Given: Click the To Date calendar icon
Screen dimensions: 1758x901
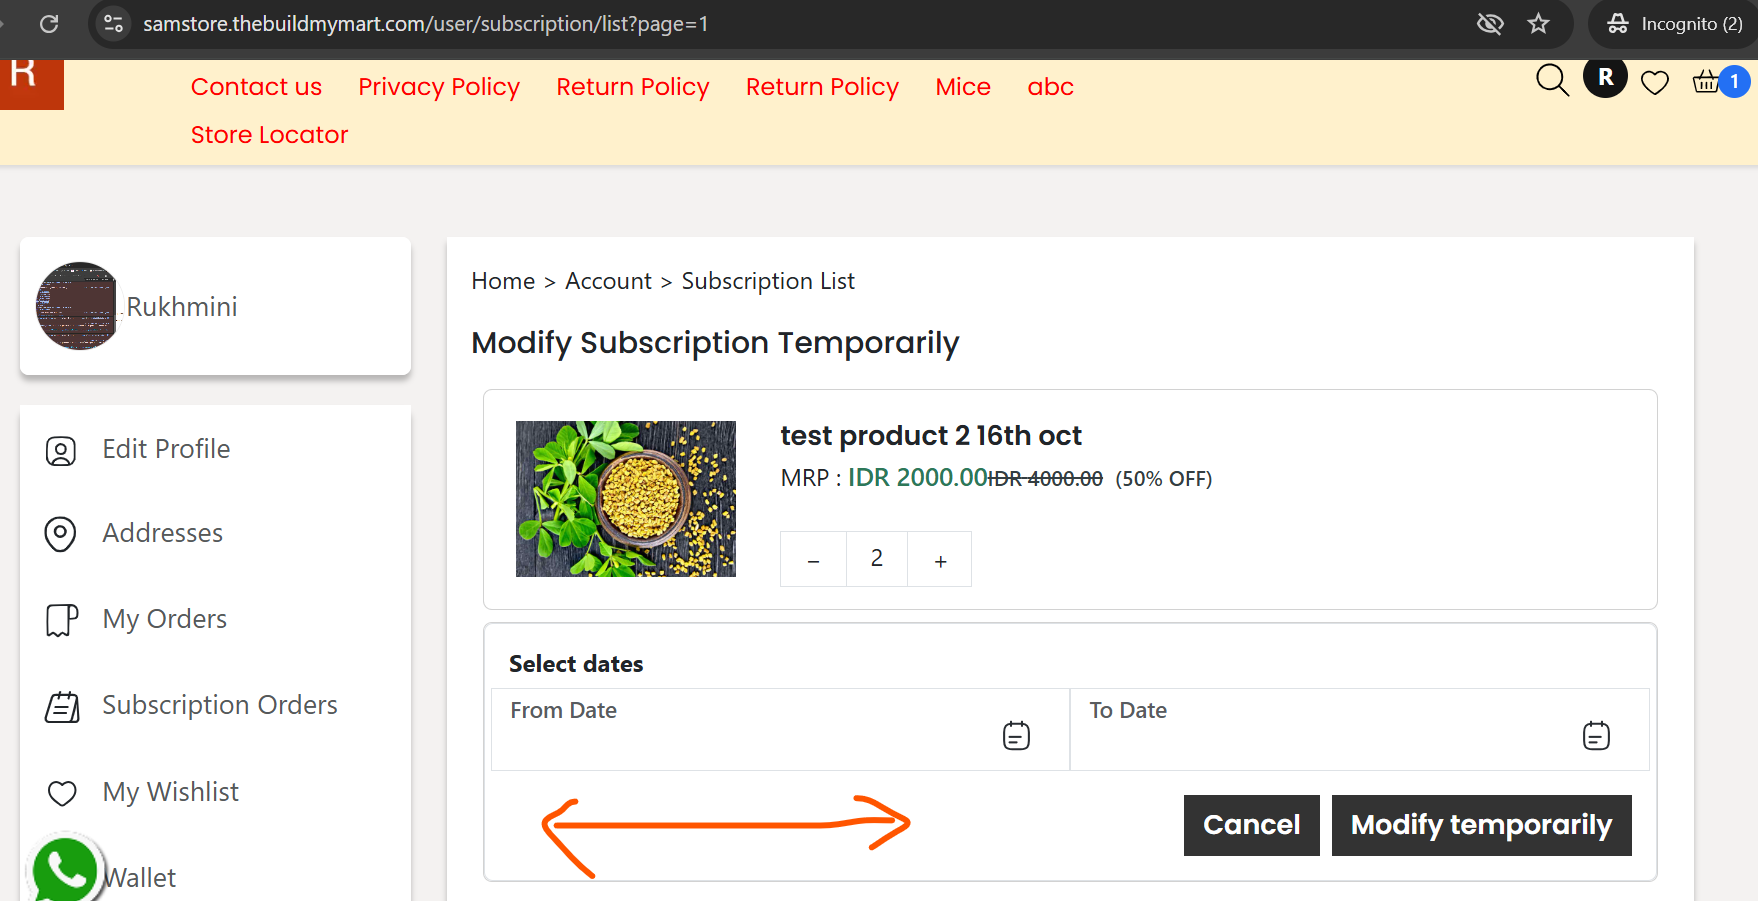Looking at the screenshot, I should pyautogui.click(x=1596, y=736).
